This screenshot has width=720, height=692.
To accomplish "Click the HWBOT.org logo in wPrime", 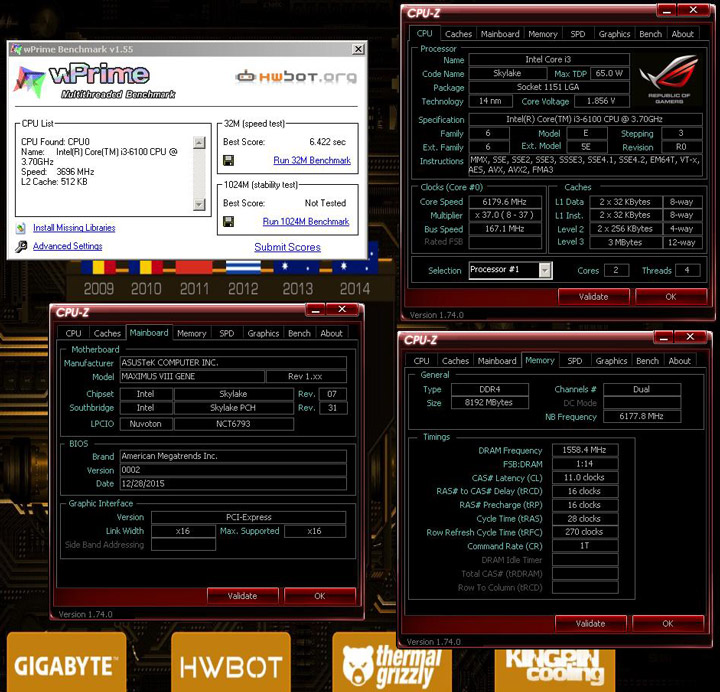I will (296, 77).
